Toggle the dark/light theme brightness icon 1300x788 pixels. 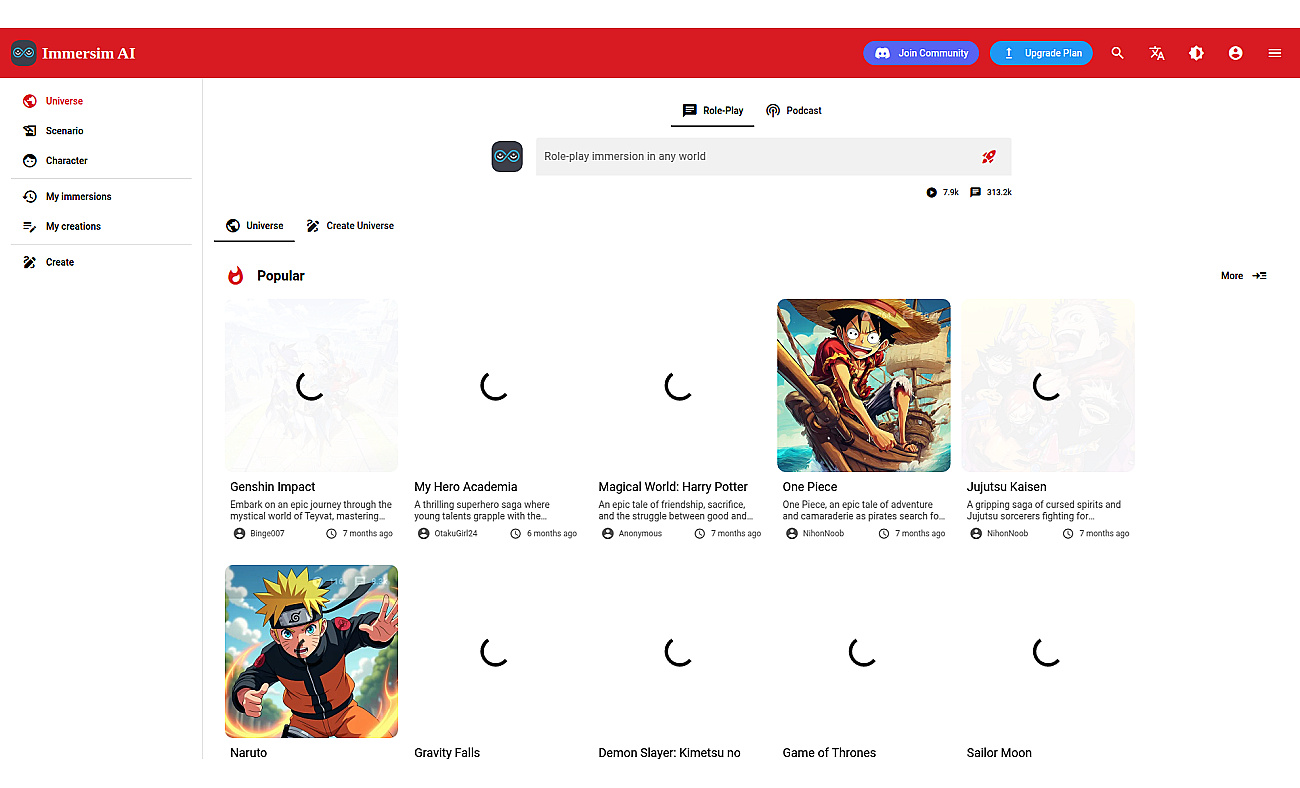pos(1196,53)
